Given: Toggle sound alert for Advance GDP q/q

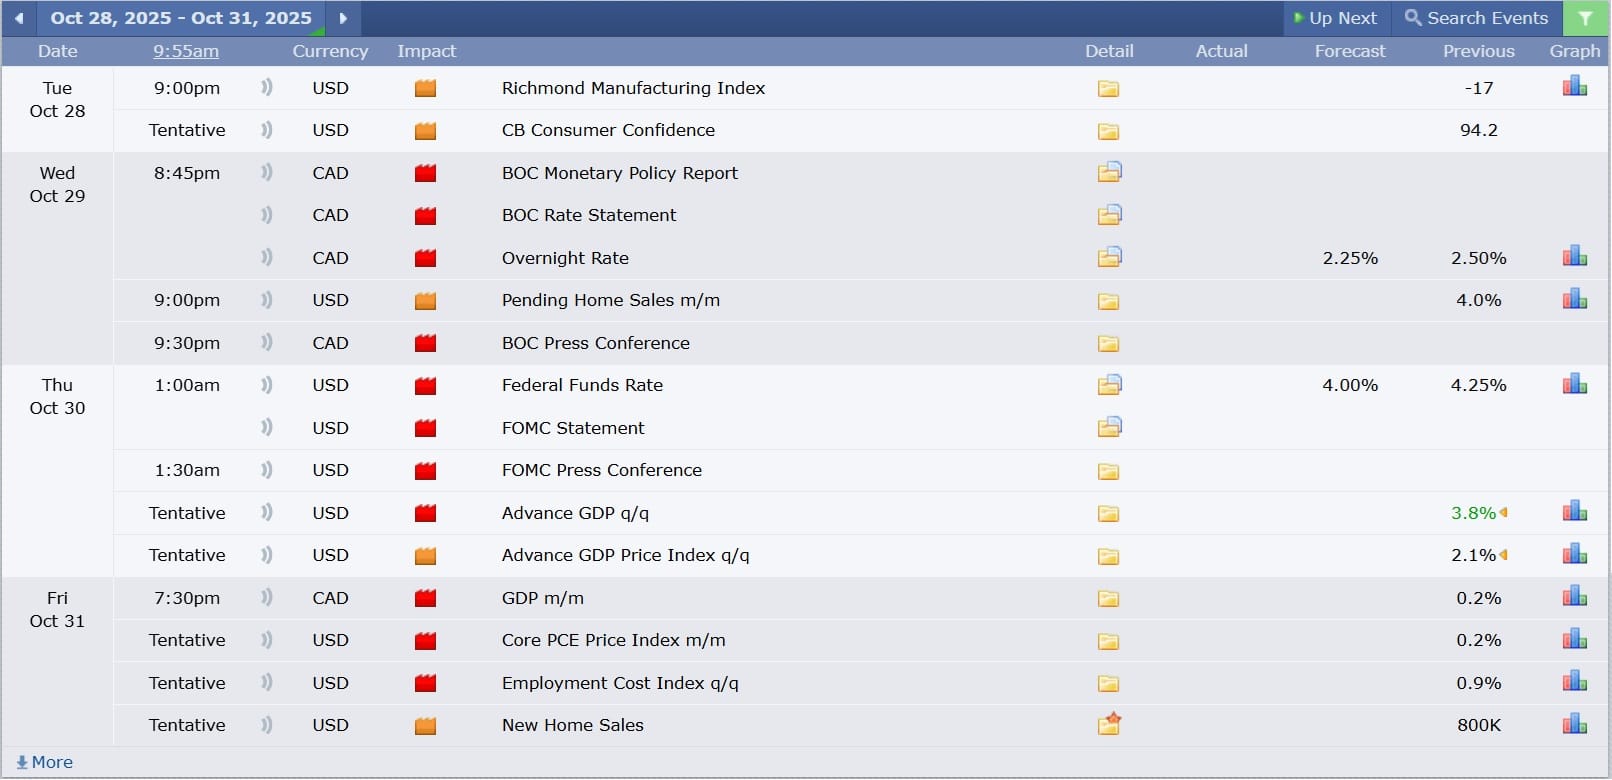Looking at the screenshot, I should click(266, 513).
